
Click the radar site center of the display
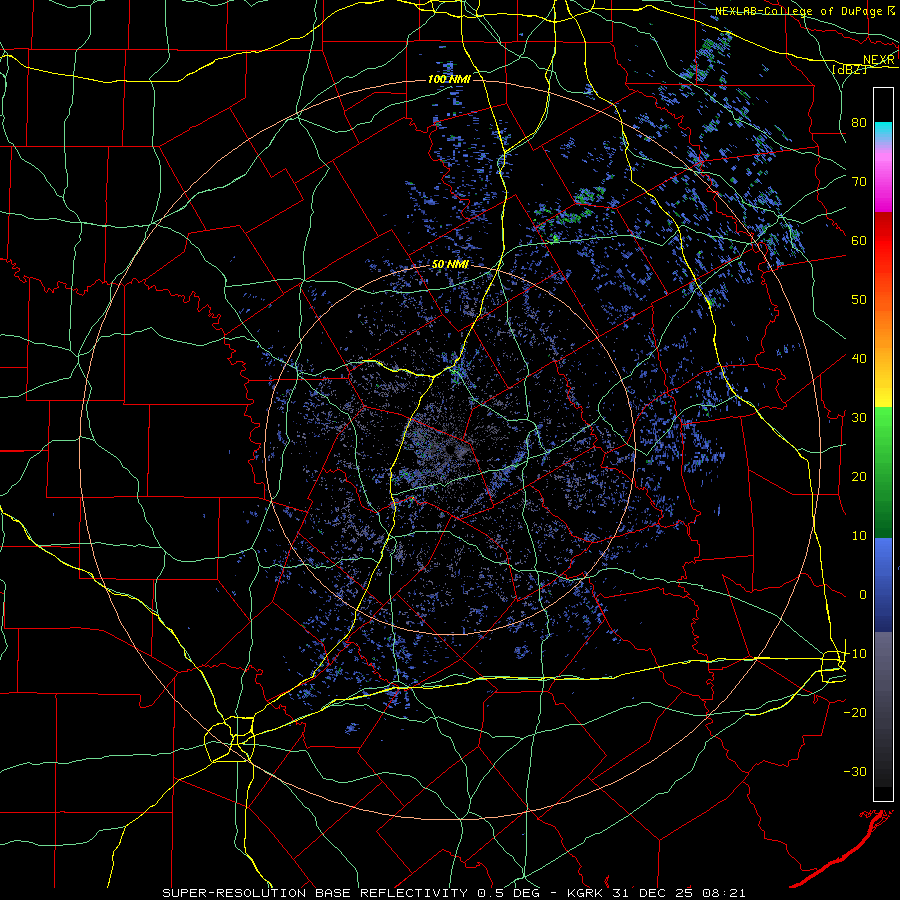[451, 450]
